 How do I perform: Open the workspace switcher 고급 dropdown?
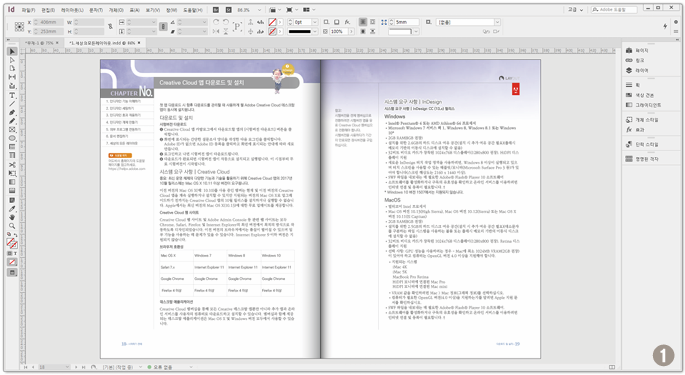coord(576,10)
